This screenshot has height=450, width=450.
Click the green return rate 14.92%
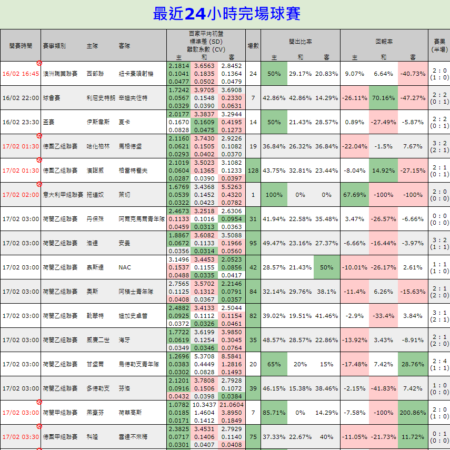click(383, 171)
